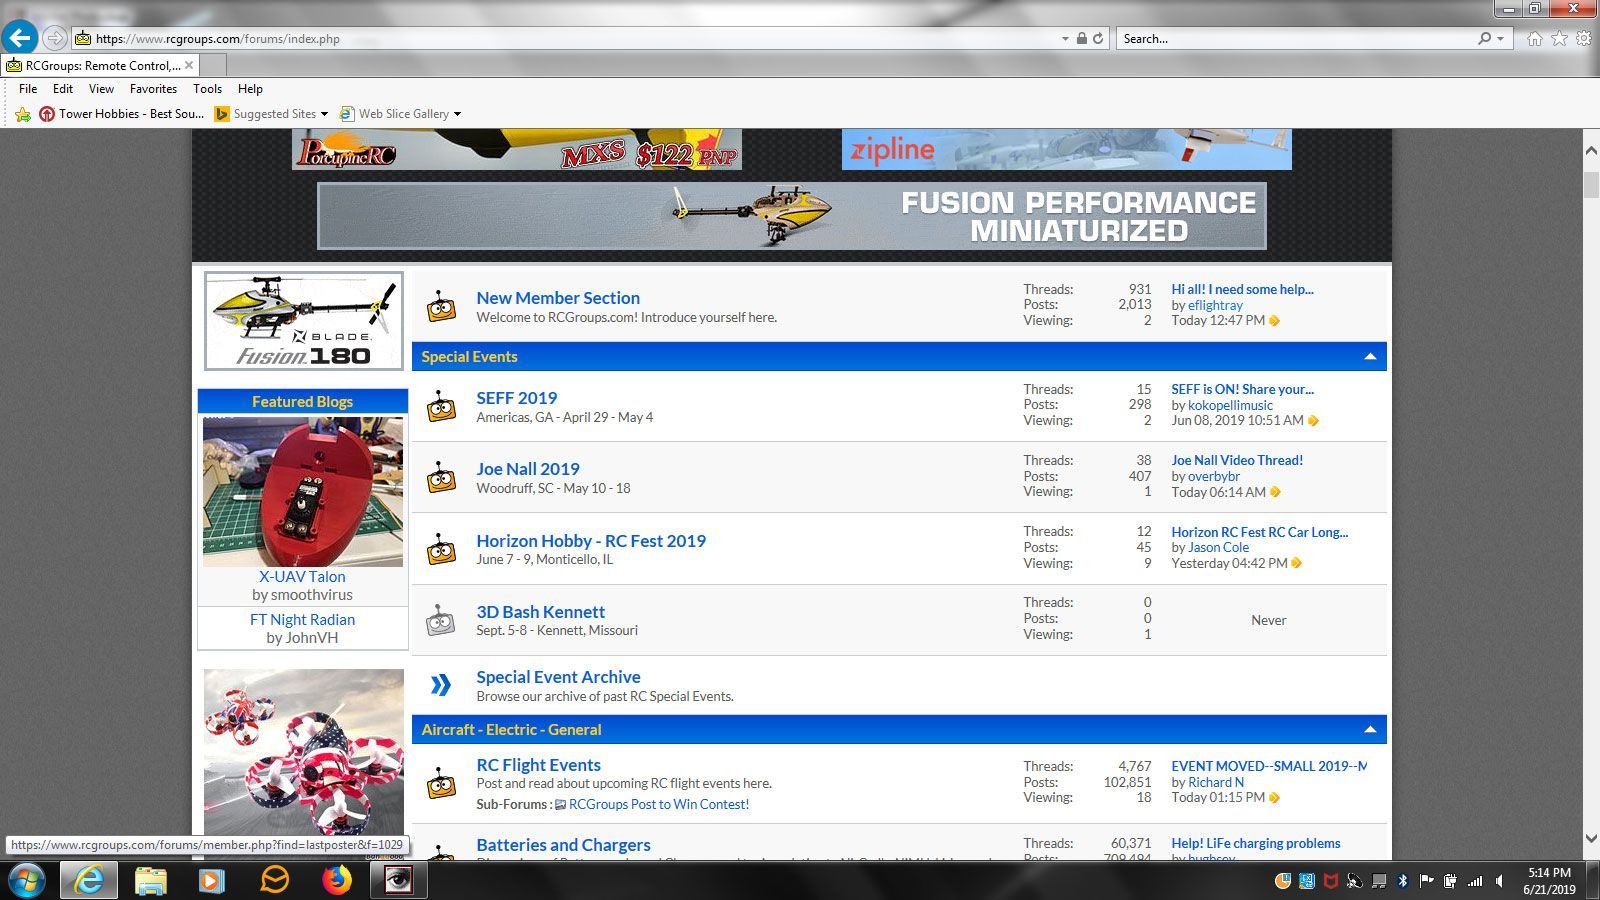Image resolution: width=1600 pixels, height=900 pixels.
Task: Click the browser Back arrow button
Action: click(x=20, y=38)
